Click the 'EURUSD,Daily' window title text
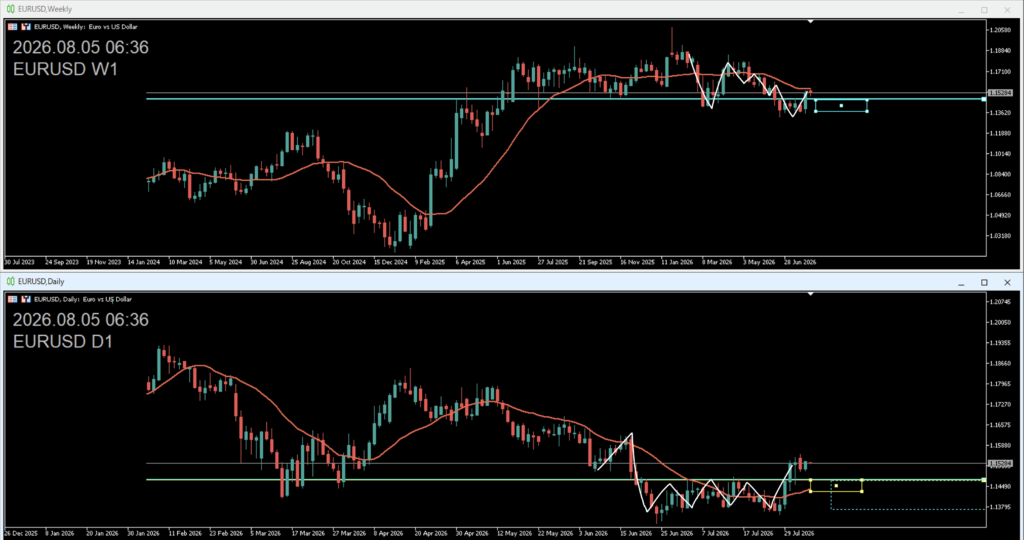The width and height of the screenshot is (1024, 540). [41, 281]
